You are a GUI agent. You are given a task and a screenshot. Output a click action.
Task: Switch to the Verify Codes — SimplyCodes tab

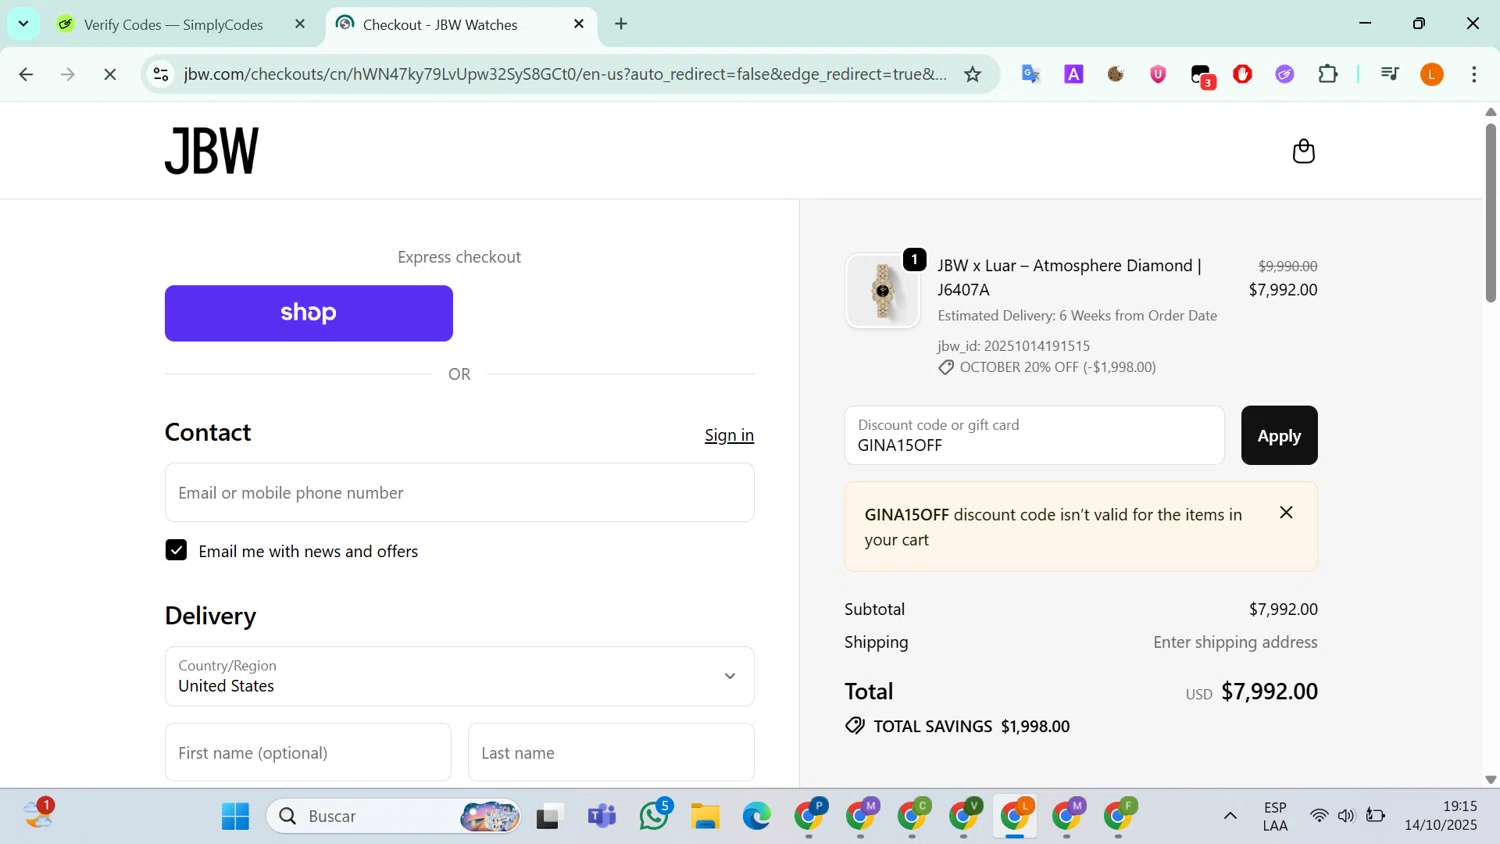pyautogui.click(x=174, y=24)
